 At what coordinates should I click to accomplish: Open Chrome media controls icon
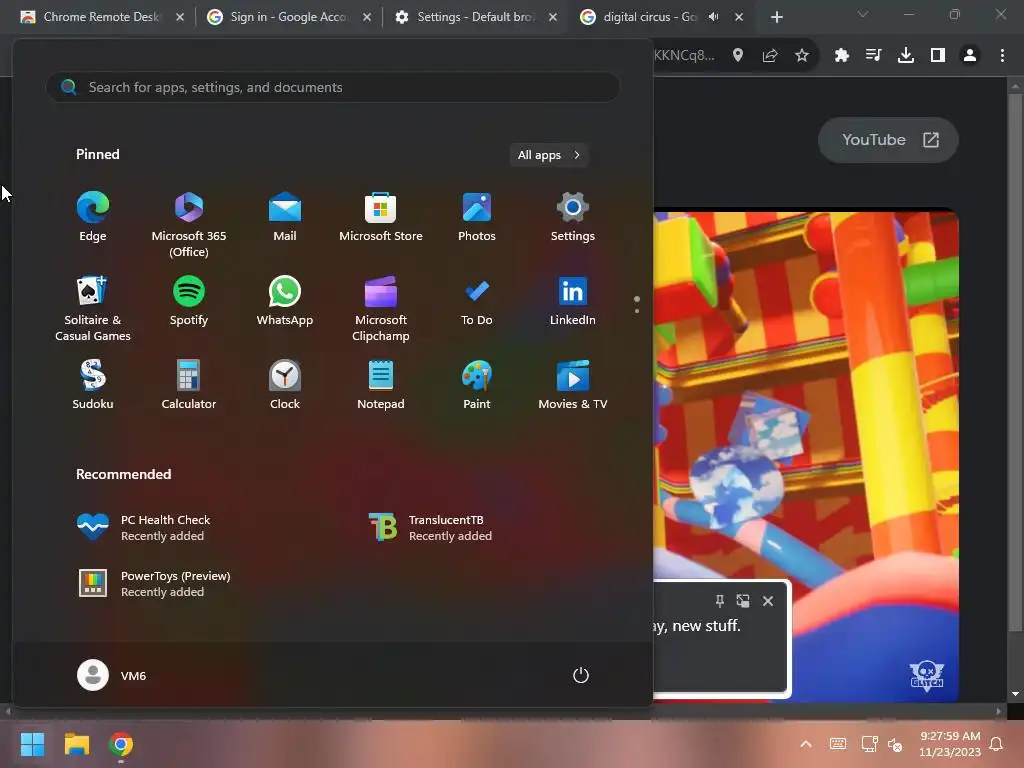[874, 56]
